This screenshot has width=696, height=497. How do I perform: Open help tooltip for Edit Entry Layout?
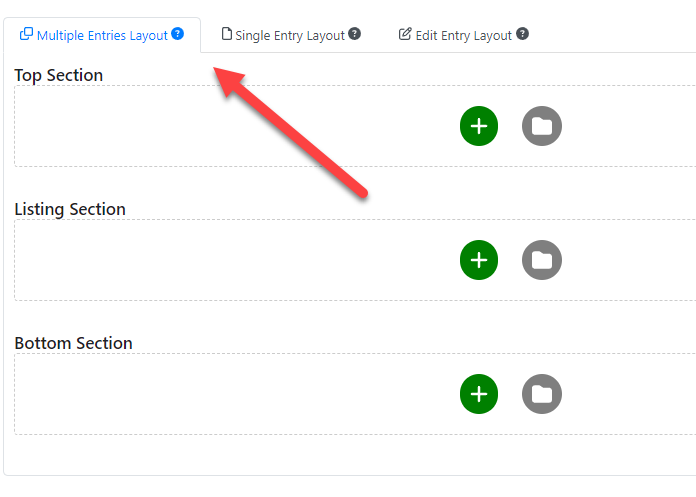(522, 34)
